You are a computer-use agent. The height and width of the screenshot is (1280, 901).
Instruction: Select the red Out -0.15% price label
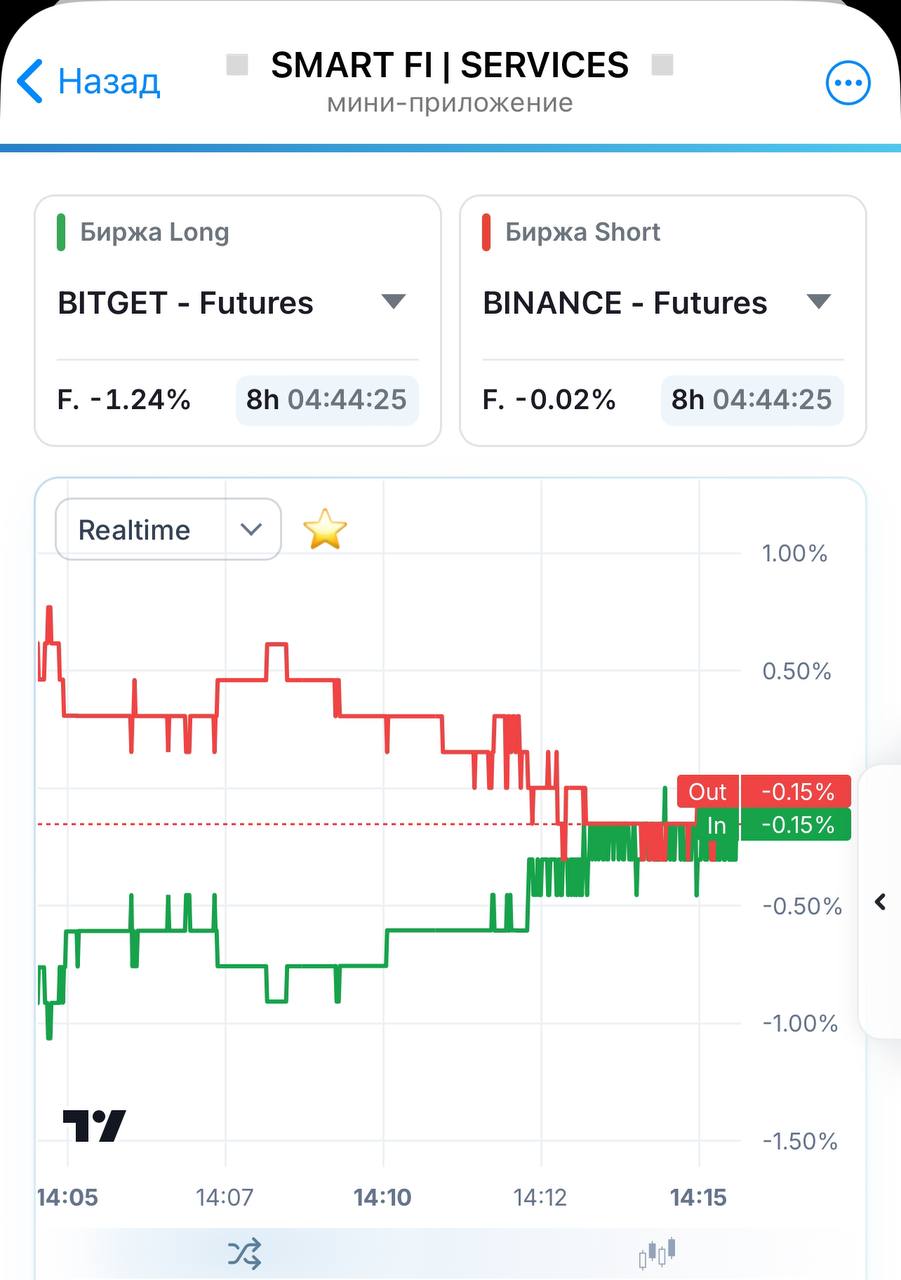764,791
